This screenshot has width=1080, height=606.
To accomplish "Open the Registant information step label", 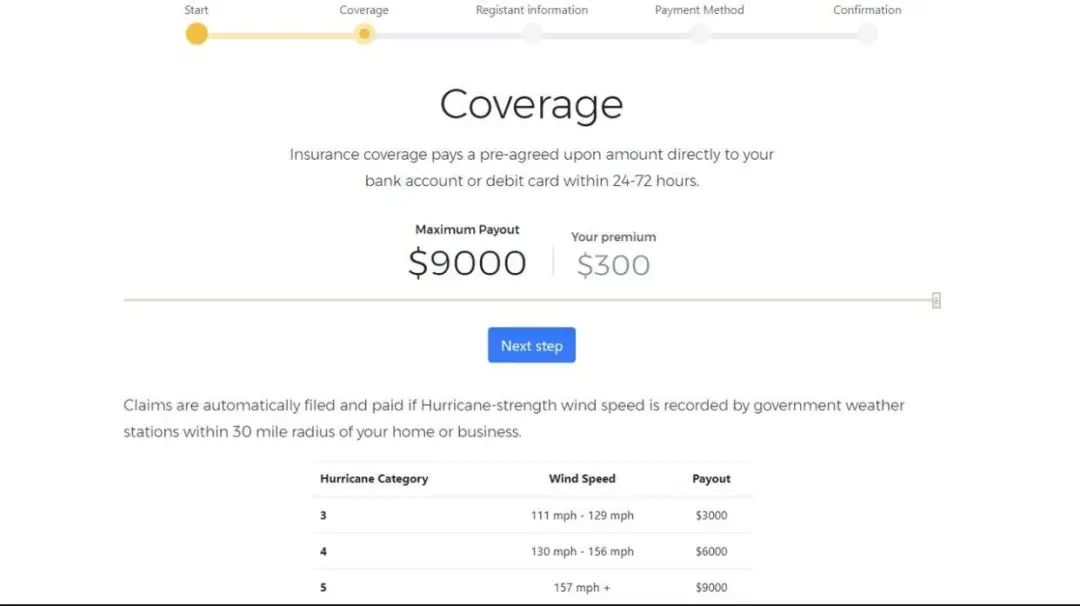I will 532,10.
